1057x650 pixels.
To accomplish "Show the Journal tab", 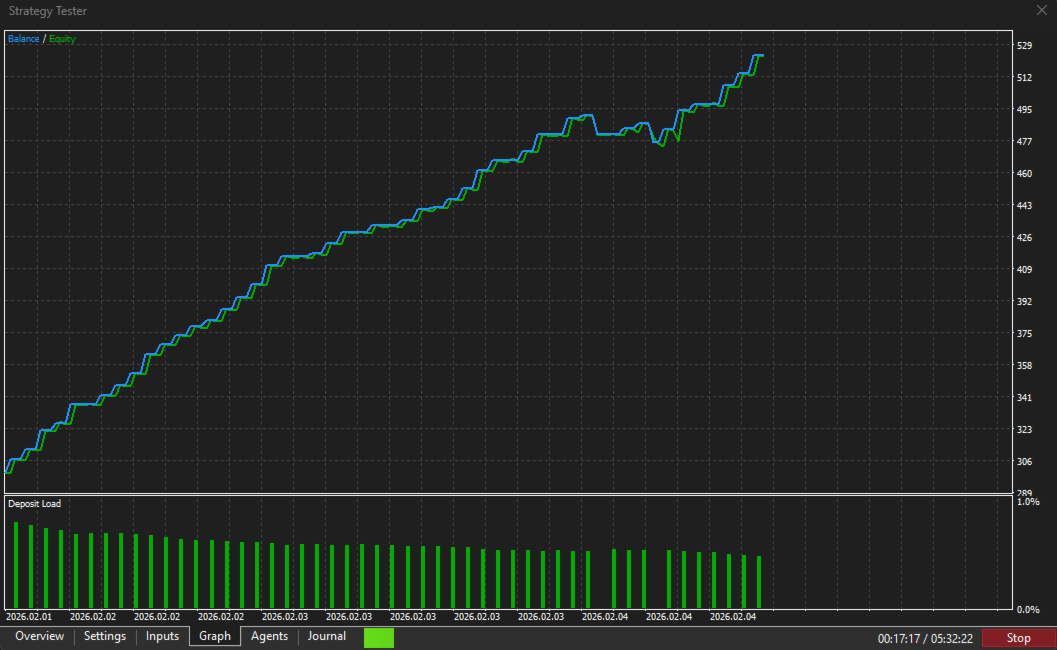I will coord(326,637).
